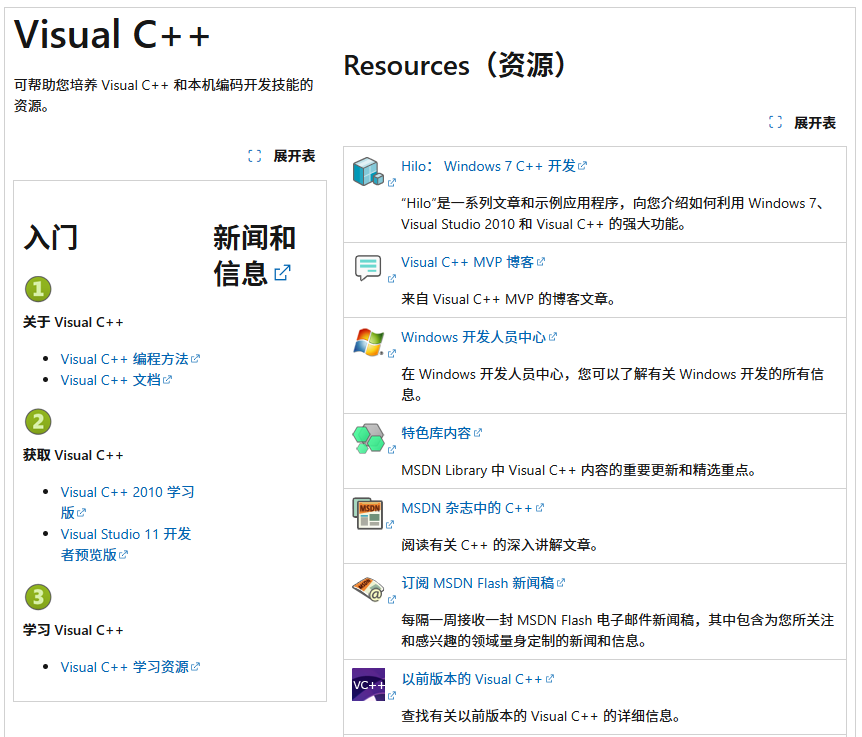Expand the 入门 table via 展开表
The image size is (862, 737).
coord(294,156)
